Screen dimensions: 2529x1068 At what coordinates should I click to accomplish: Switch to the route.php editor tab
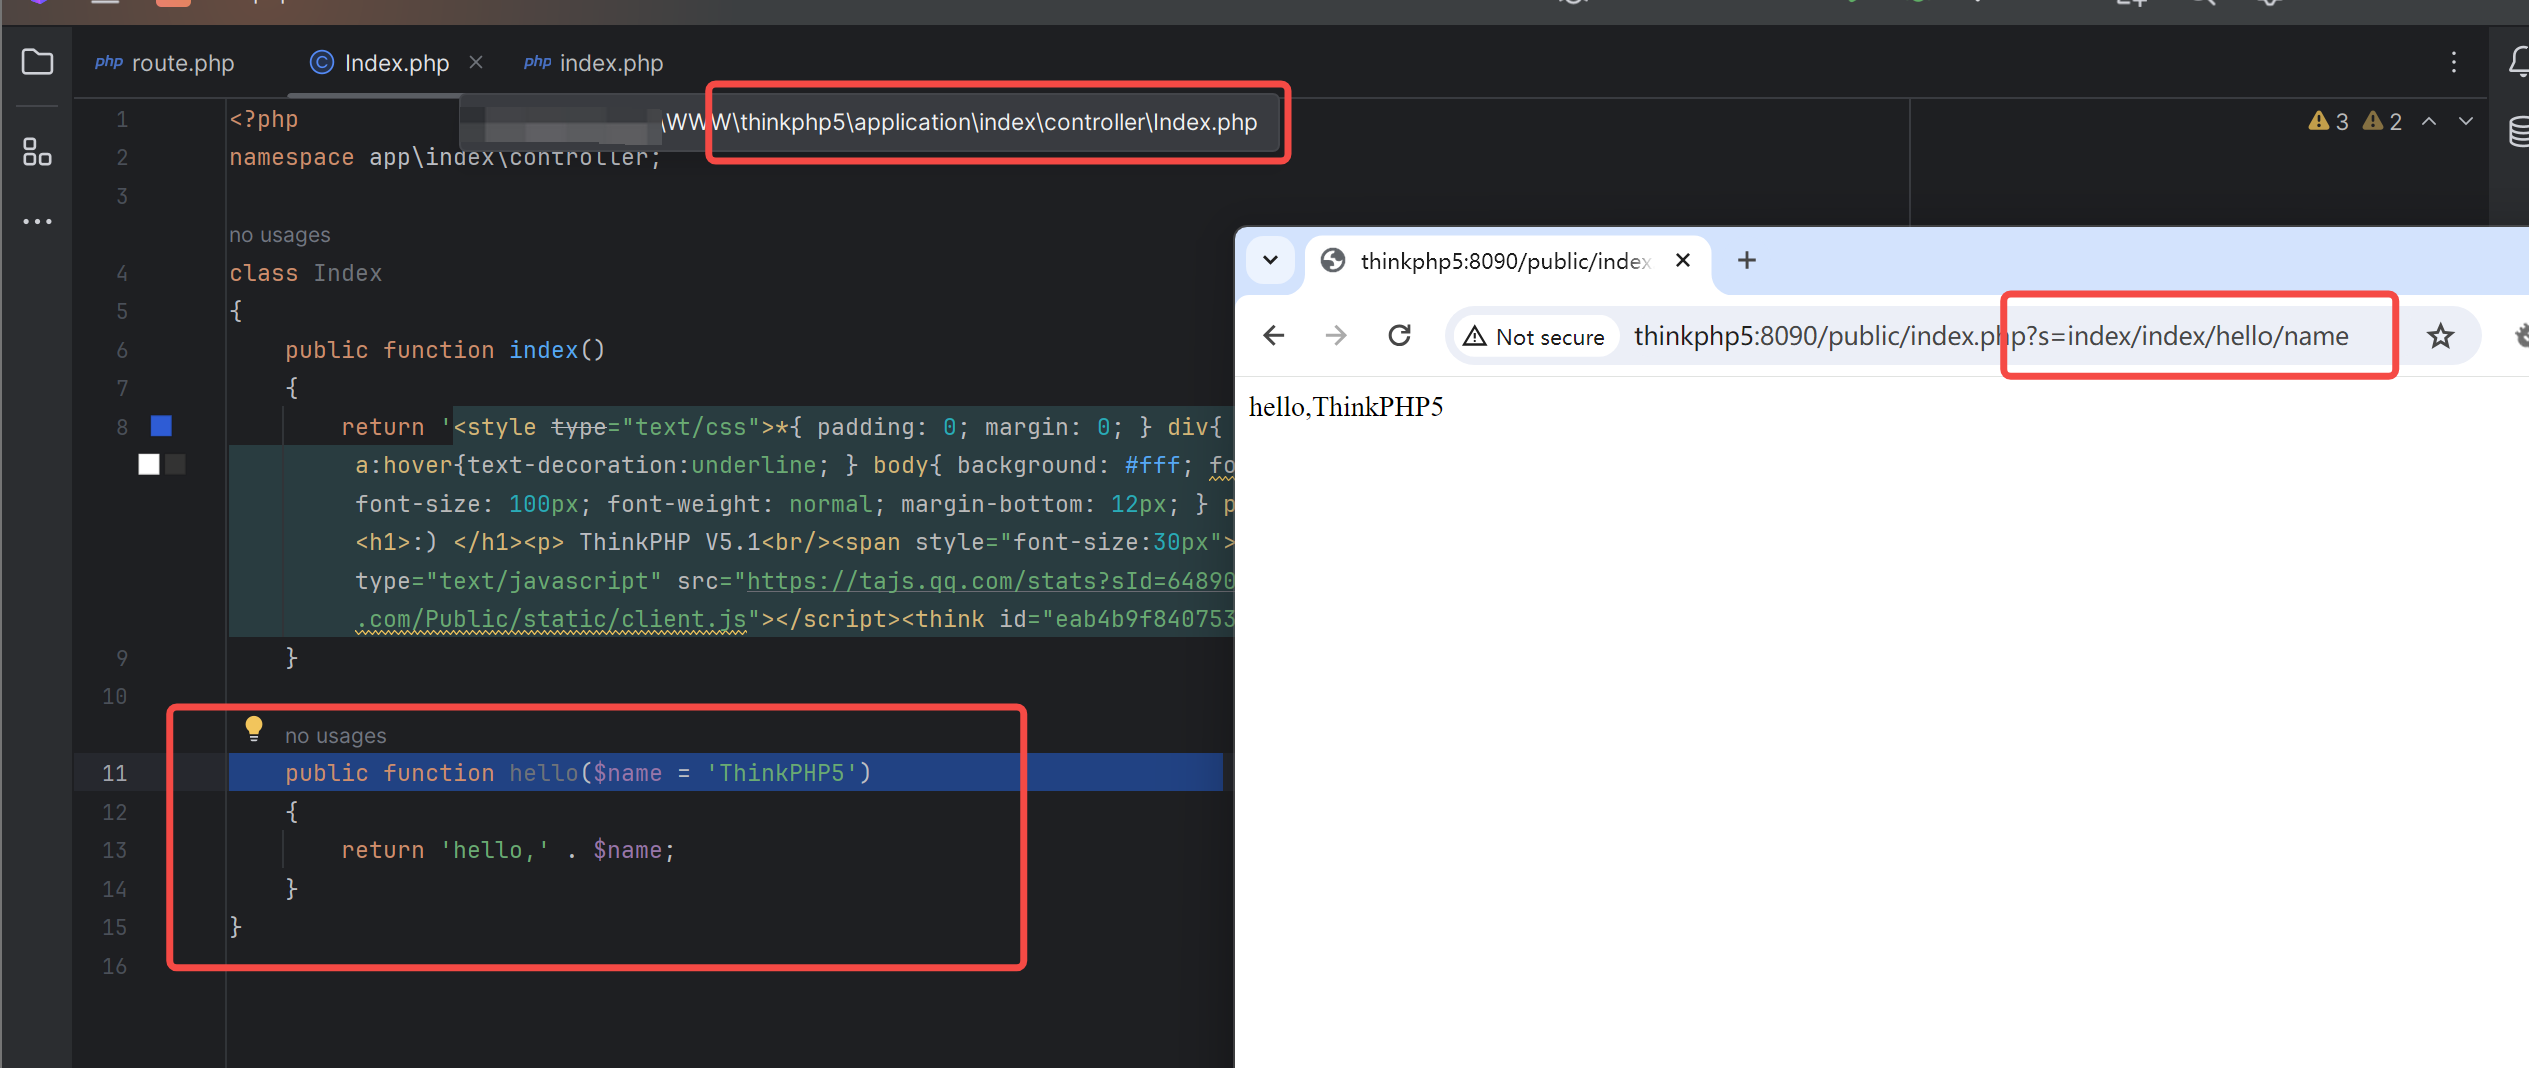165,63
